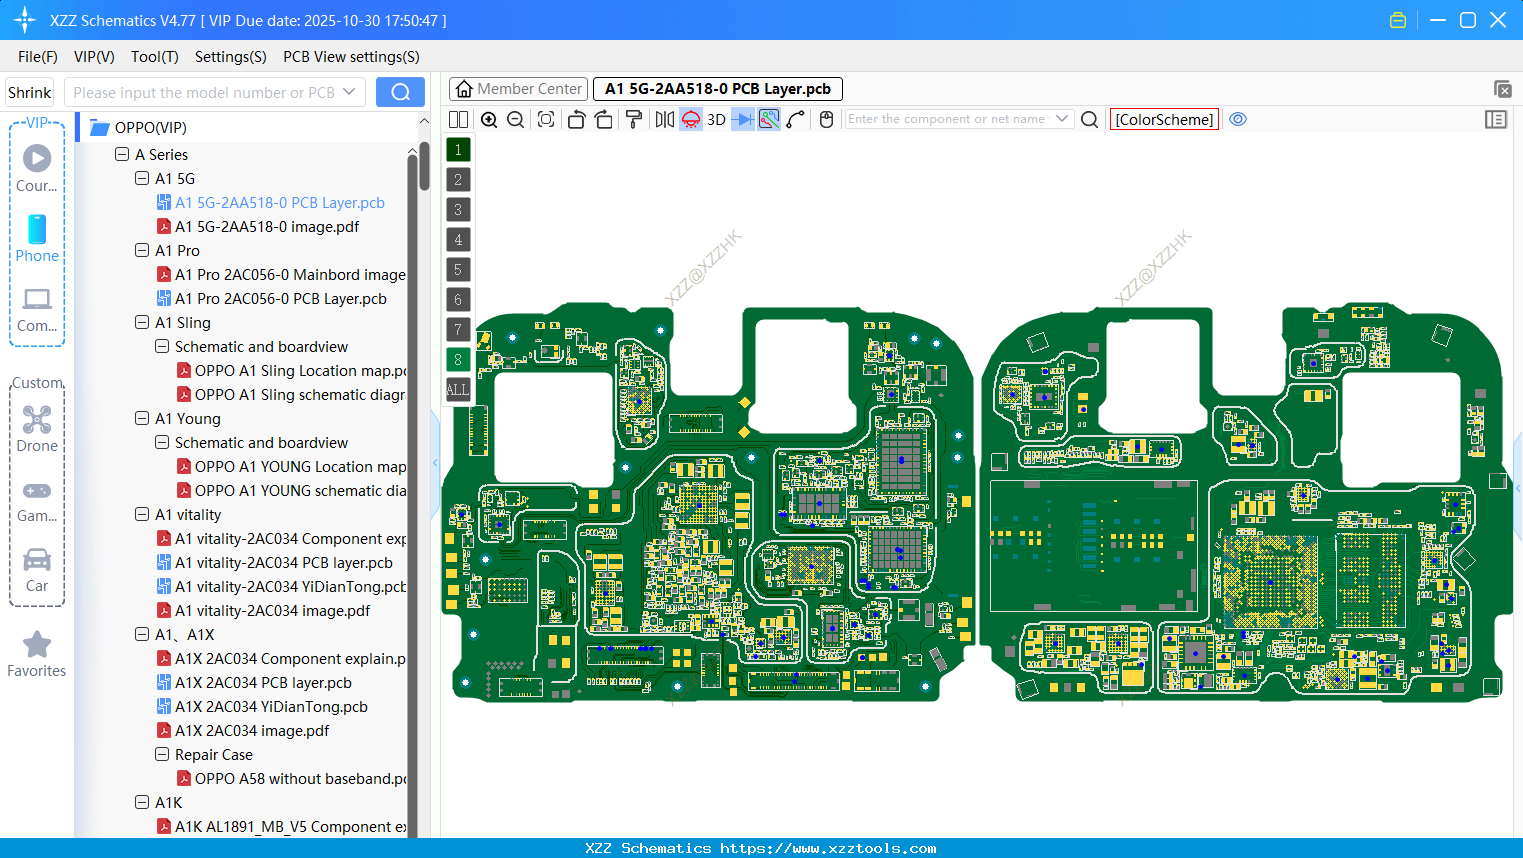
Task: Click the Shrink button
Action: pos(29,92)
